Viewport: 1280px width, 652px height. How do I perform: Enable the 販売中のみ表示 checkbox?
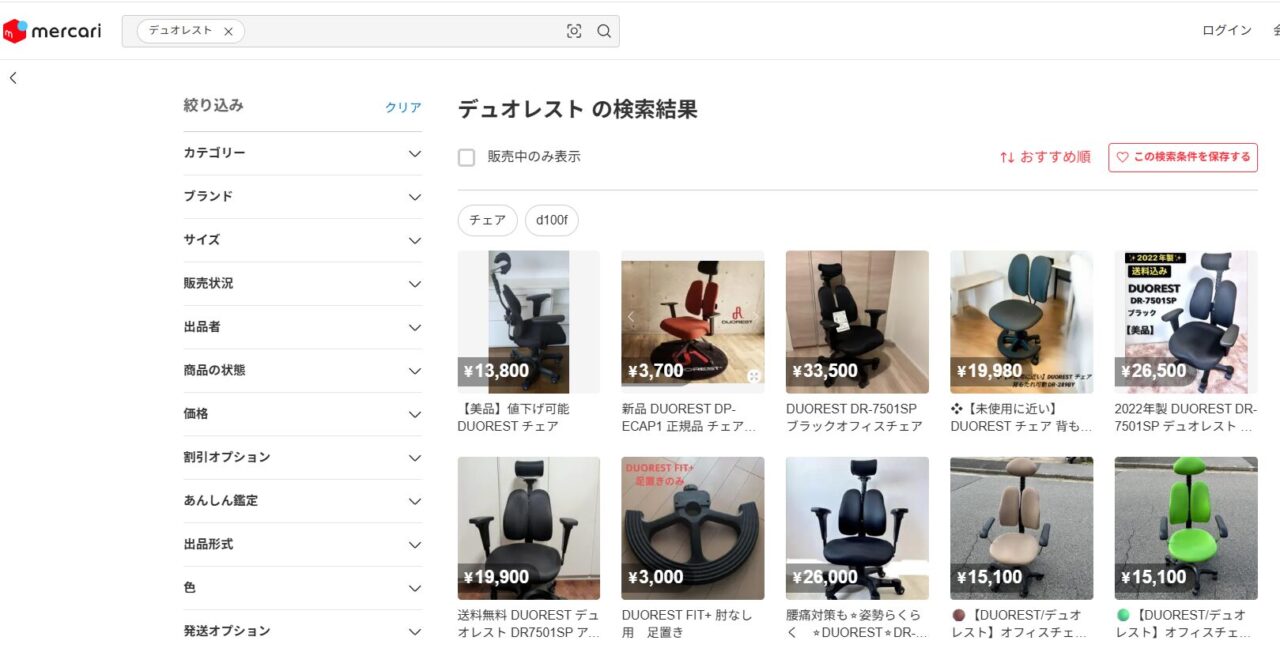[466, 157]
